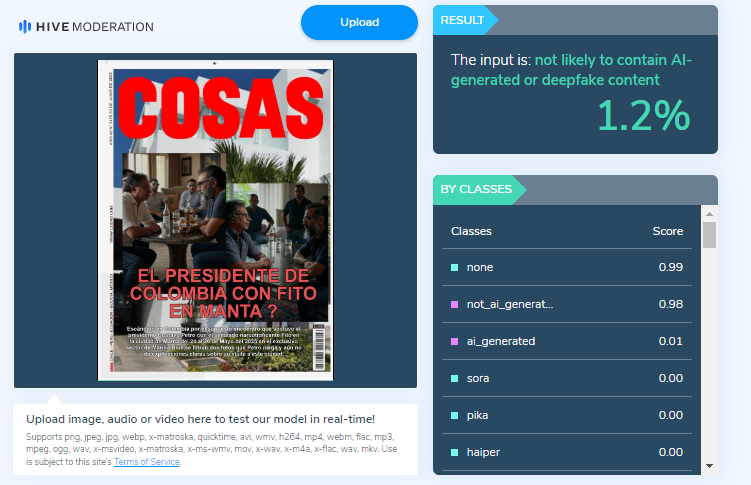Click the classes list scroll up arrow
This screenshot has width=751, height=485.
click(x=709, y=214)
